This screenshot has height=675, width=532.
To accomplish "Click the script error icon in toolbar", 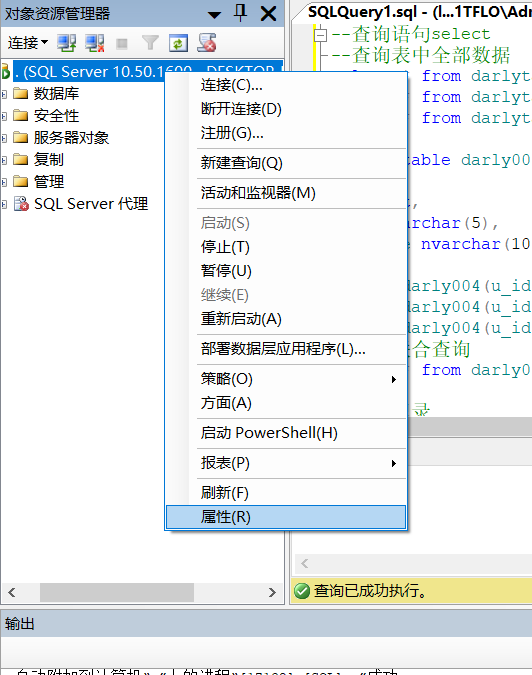I will (207, 43).
